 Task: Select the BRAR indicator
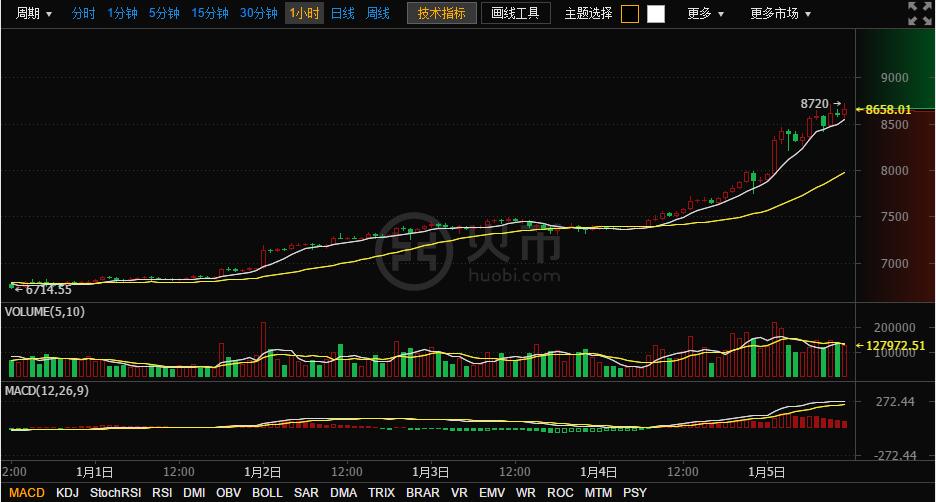click(x=423, y=493)
